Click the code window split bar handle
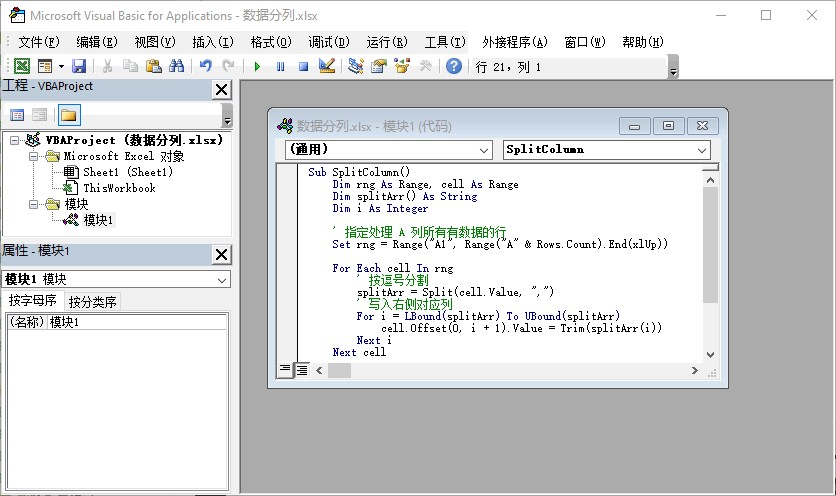This screenshot has height=496, width=836. (x=710, y=167)
